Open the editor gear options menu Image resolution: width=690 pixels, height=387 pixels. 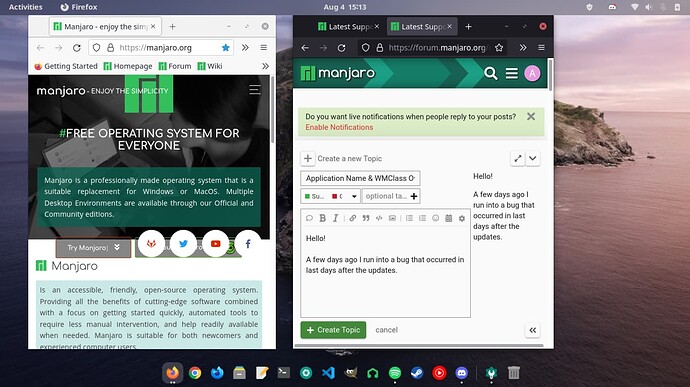coord(462,218)
